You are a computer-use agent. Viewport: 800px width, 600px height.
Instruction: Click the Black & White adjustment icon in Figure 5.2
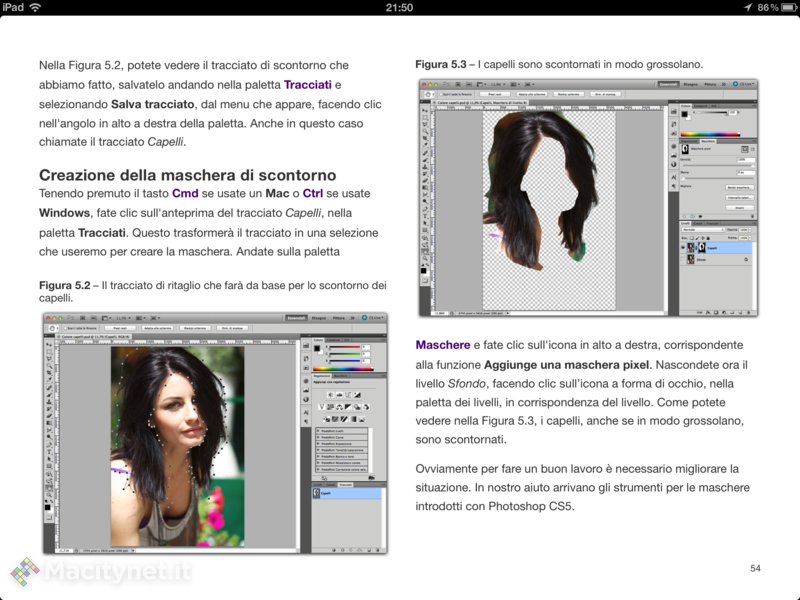click(x=348, y=407)
